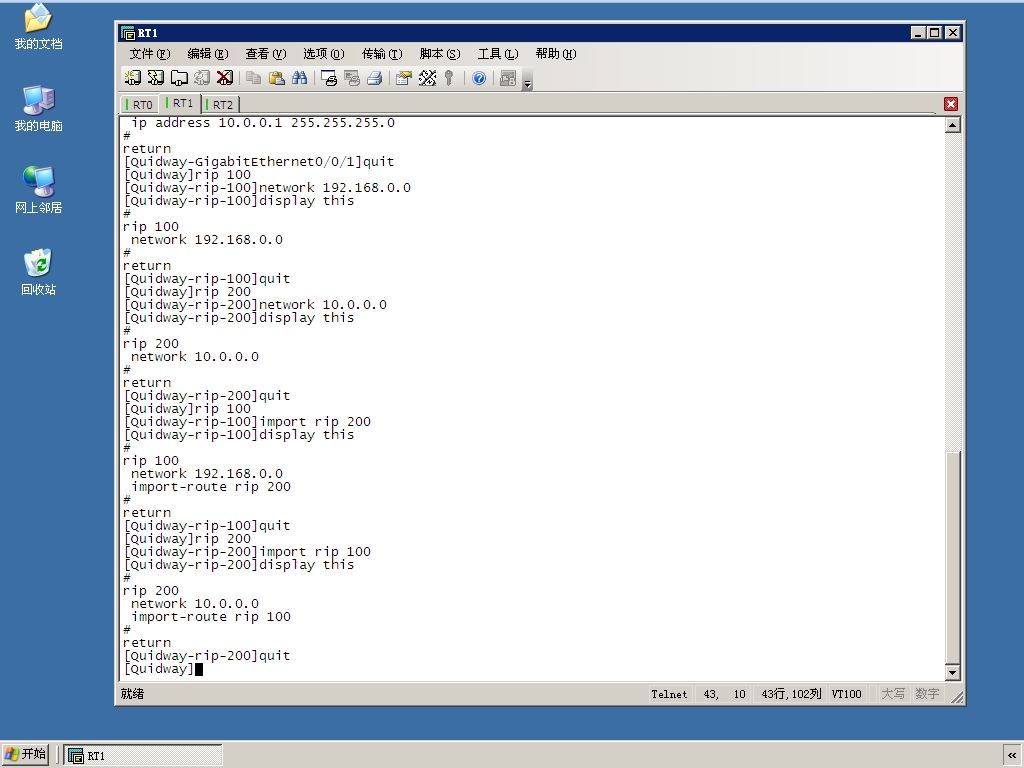Open Help with the blue question icon

[x=479, y=78]
